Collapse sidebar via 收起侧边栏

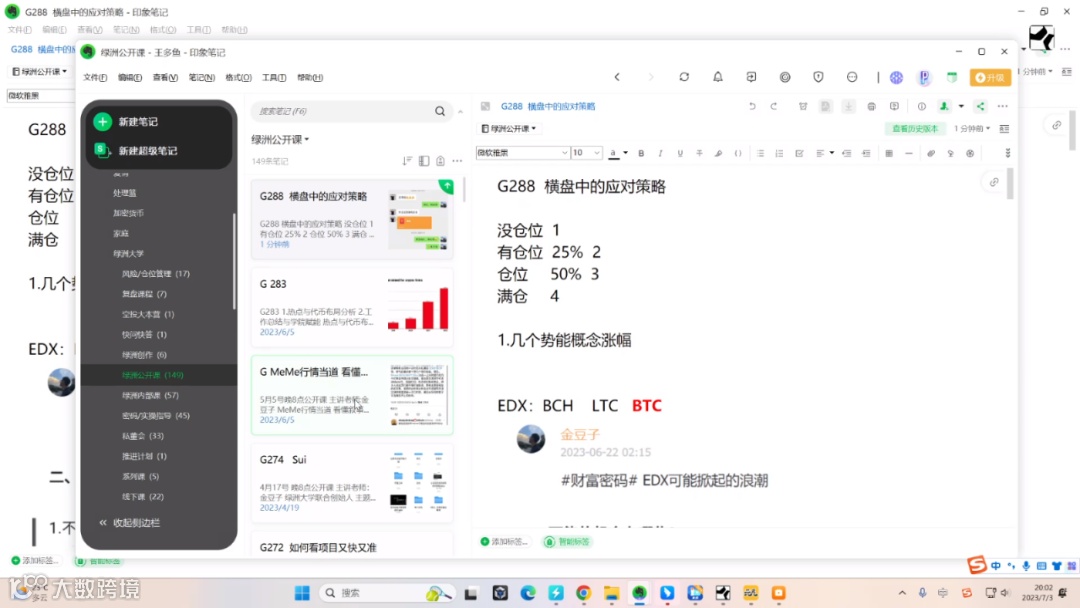tap(129, 523)
